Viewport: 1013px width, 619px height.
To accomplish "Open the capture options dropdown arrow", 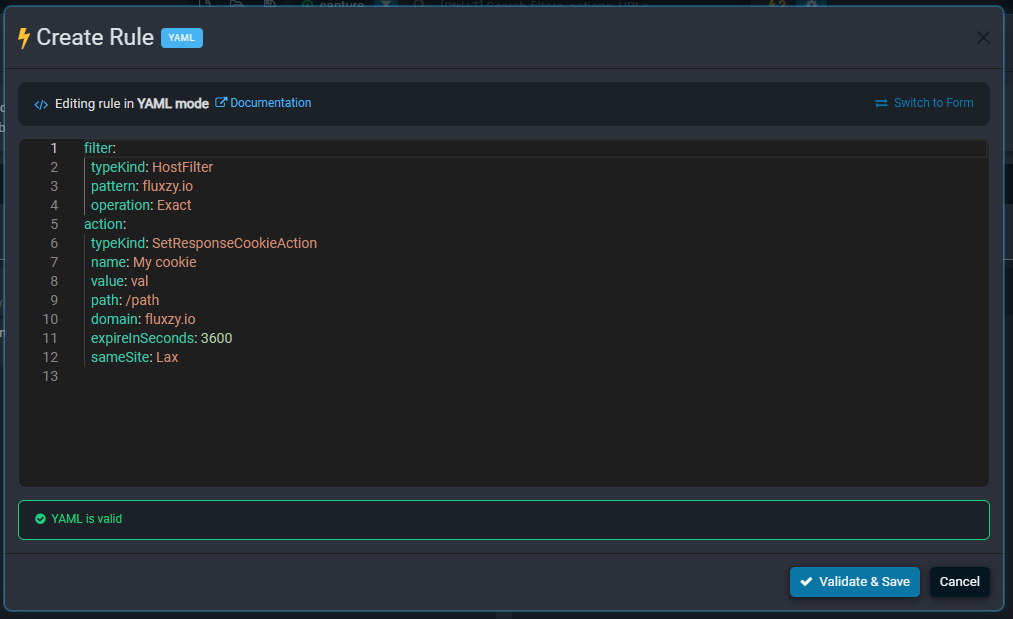I will (388, 4).
